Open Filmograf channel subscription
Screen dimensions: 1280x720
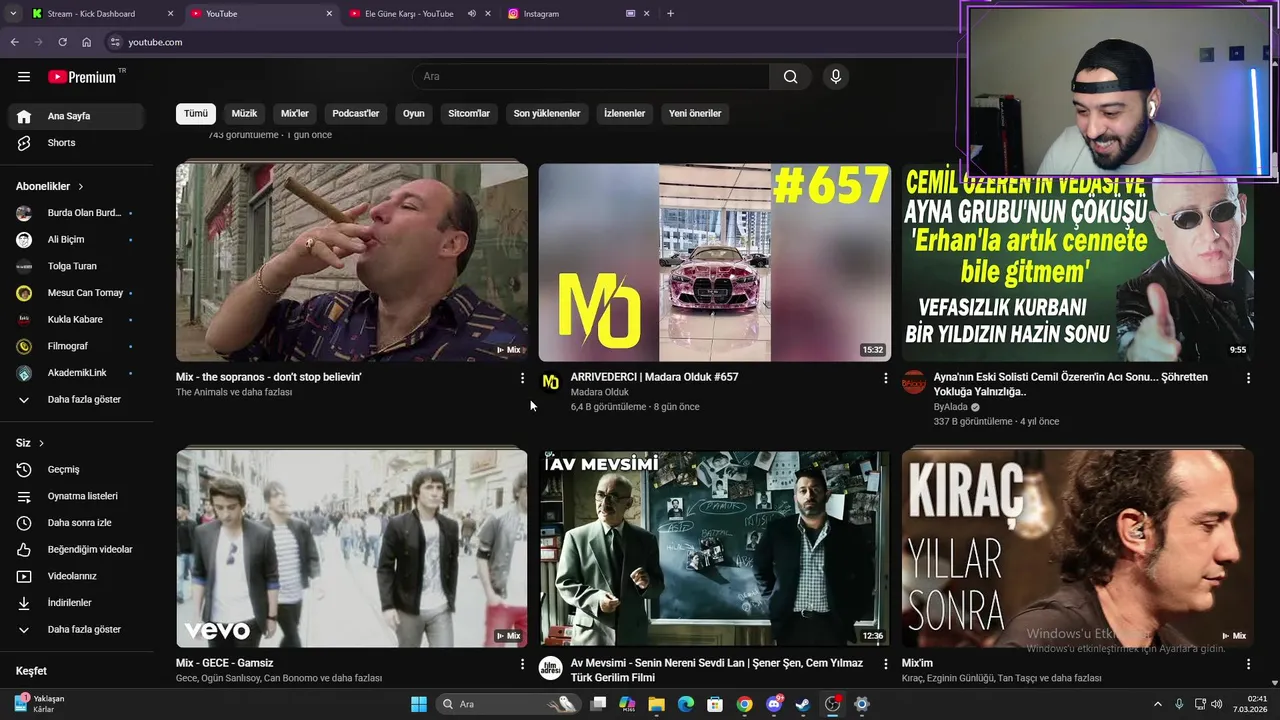point(77,346)
